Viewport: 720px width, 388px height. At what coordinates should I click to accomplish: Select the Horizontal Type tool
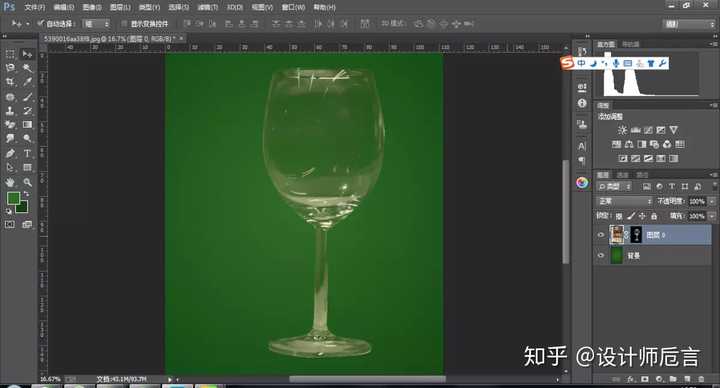click(28, 153)
